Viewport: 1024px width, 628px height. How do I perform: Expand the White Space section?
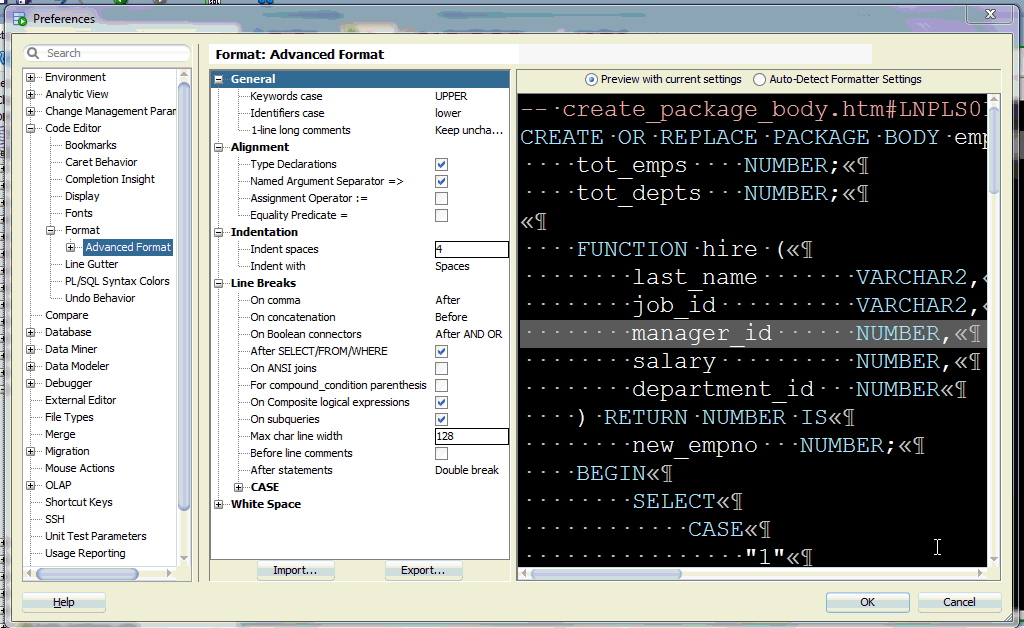220,503
